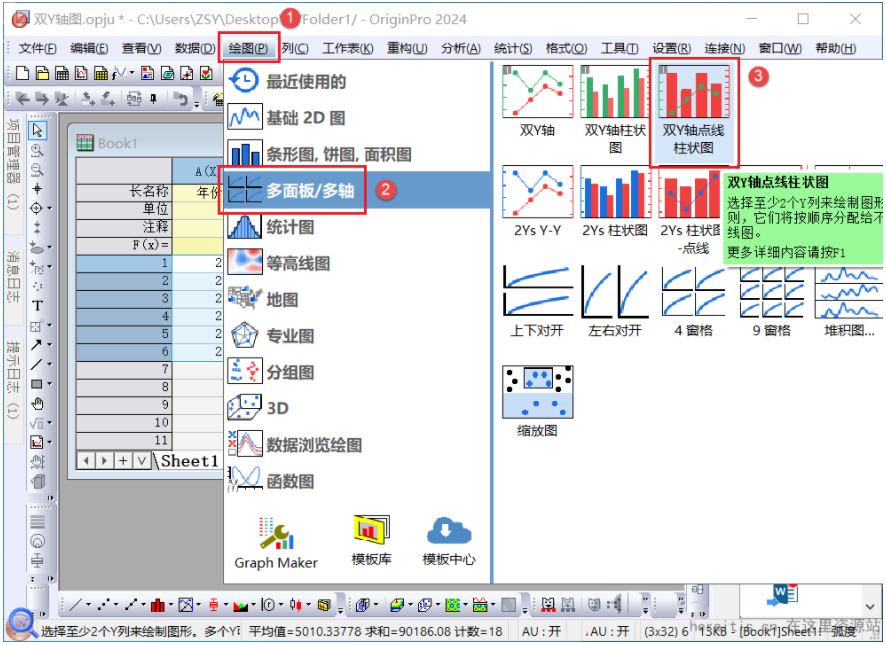This screenshot has width=886, height=645.
Task: Expand the Line plot dropdown arrow
Action: coord(88,605)
